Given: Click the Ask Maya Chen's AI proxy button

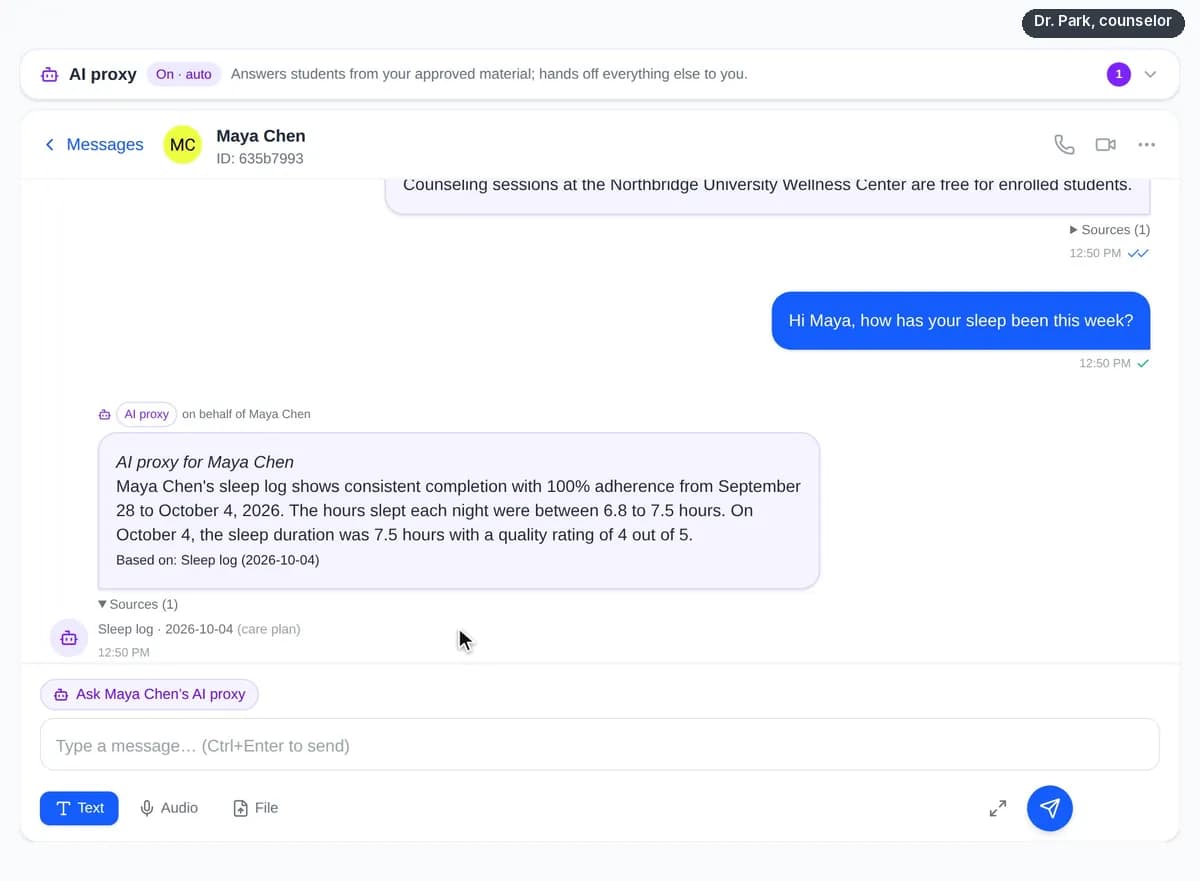Looking at the screenshot, I should [149, 694].
